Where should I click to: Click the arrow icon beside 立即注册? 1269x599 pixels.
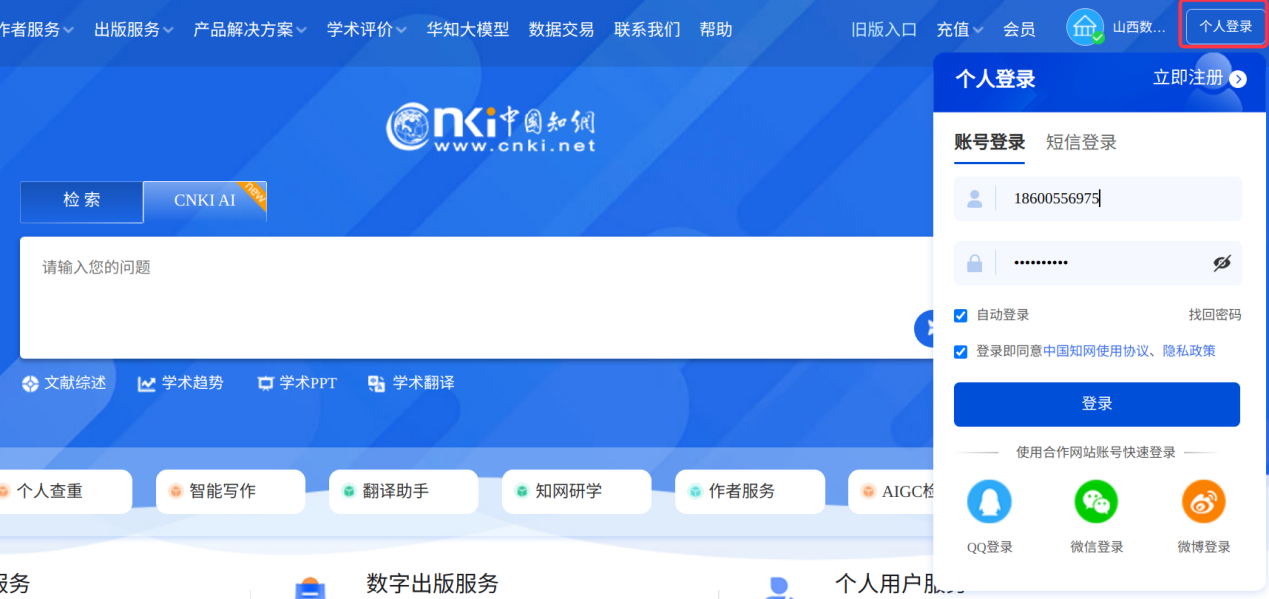pyautogui.click(x=1238, y=79)
